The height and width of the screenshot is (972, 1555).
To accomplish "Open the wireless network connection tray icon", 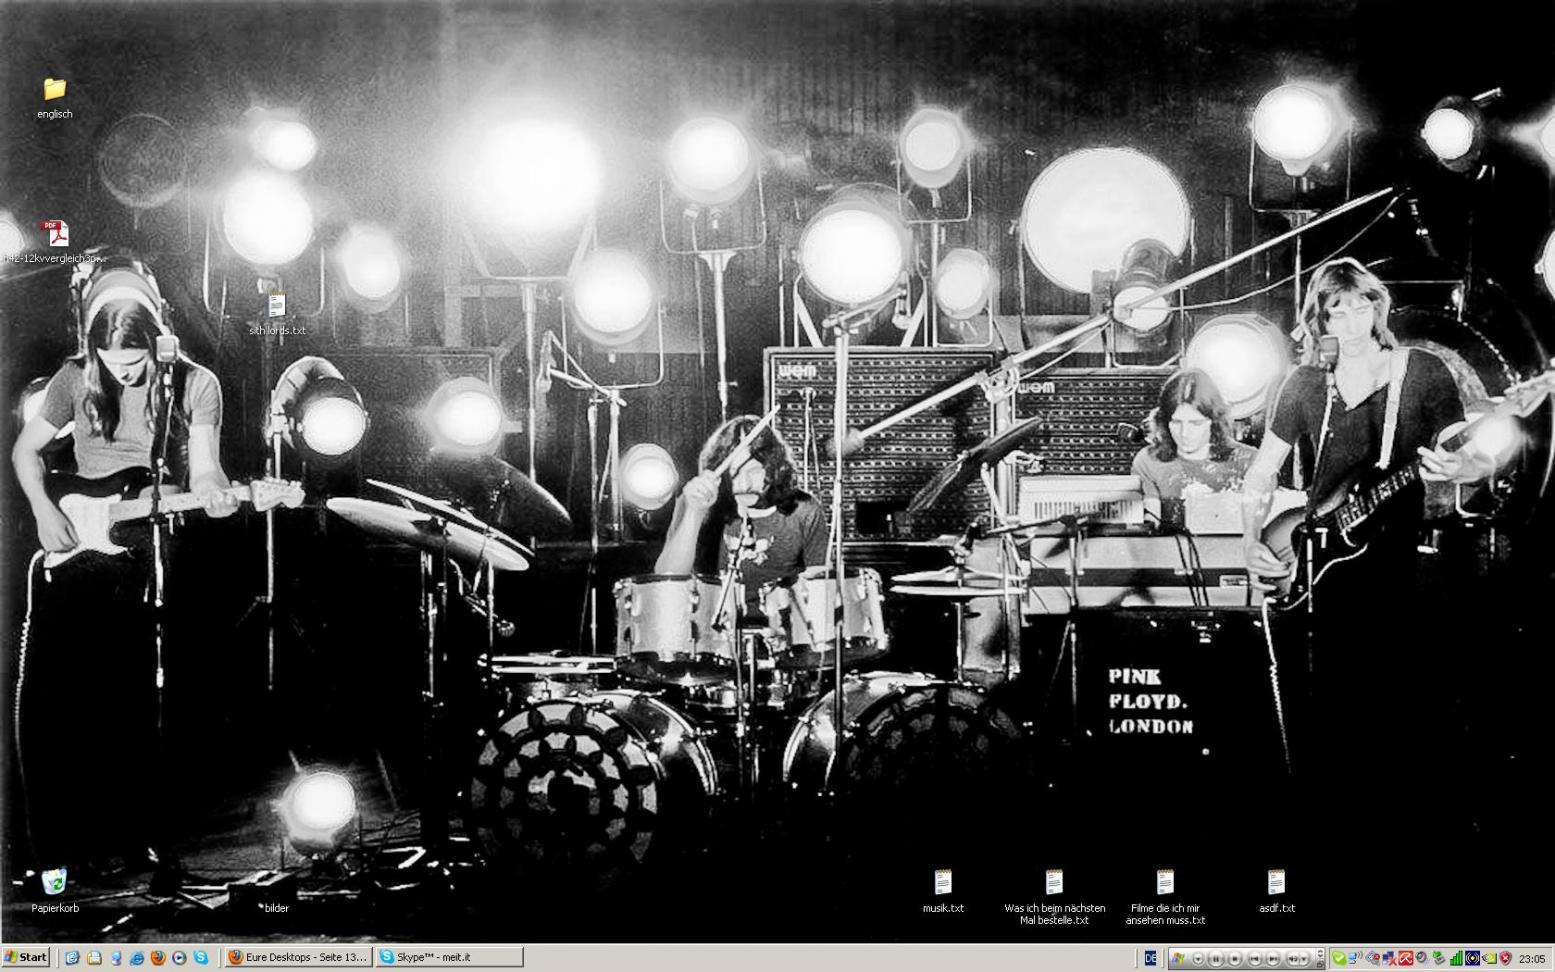I will pos(1354,958).
